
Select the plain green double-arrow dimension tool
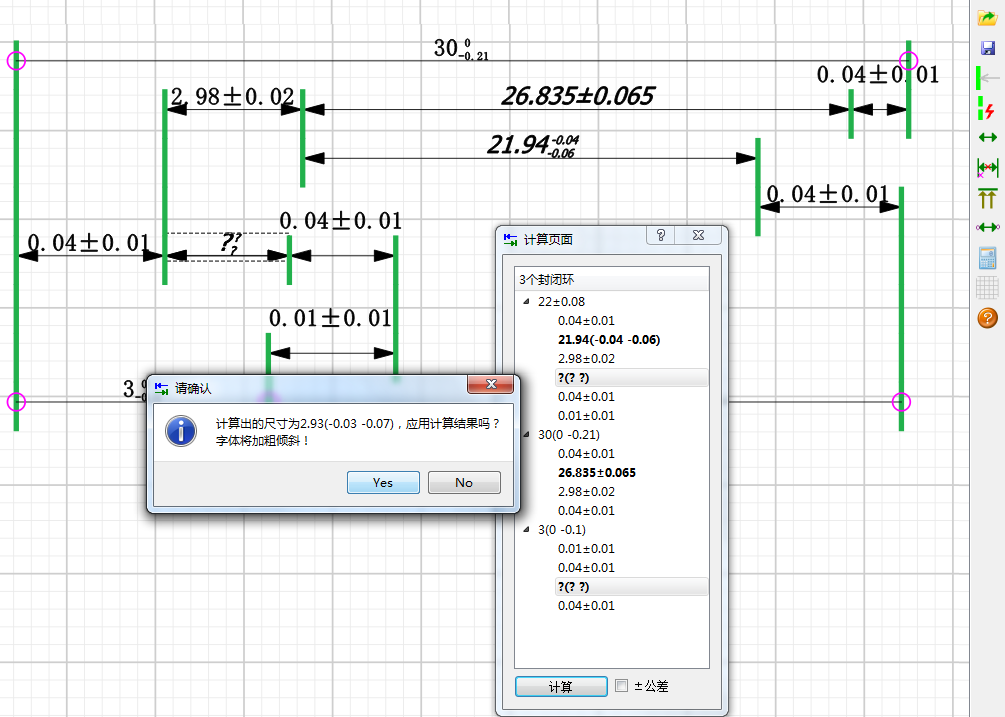[x=988, y=137]
